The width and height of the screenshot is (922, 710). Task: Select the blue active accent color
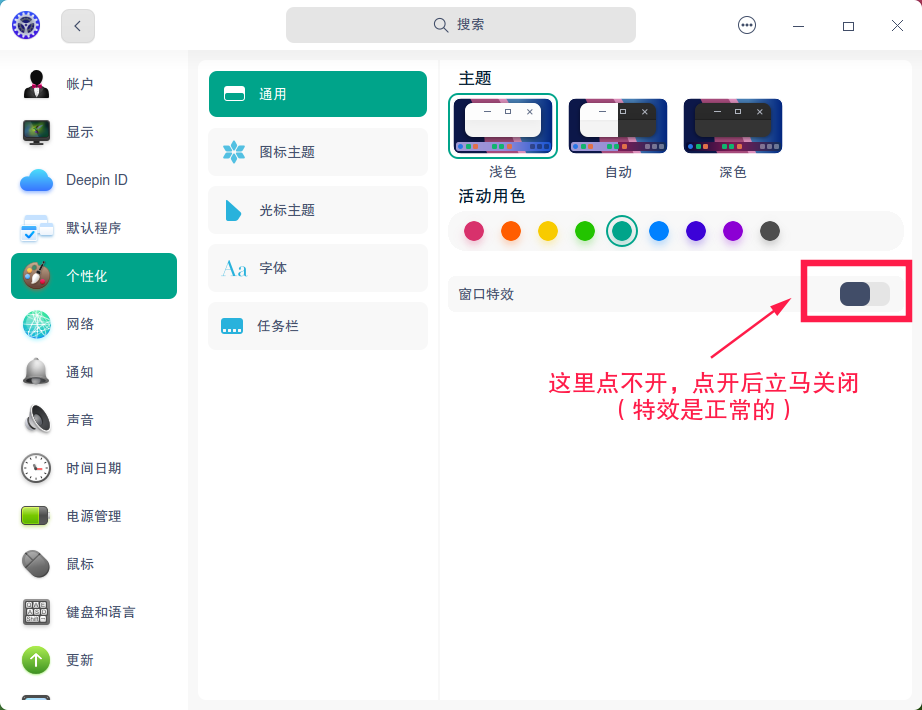coord(658,231)
